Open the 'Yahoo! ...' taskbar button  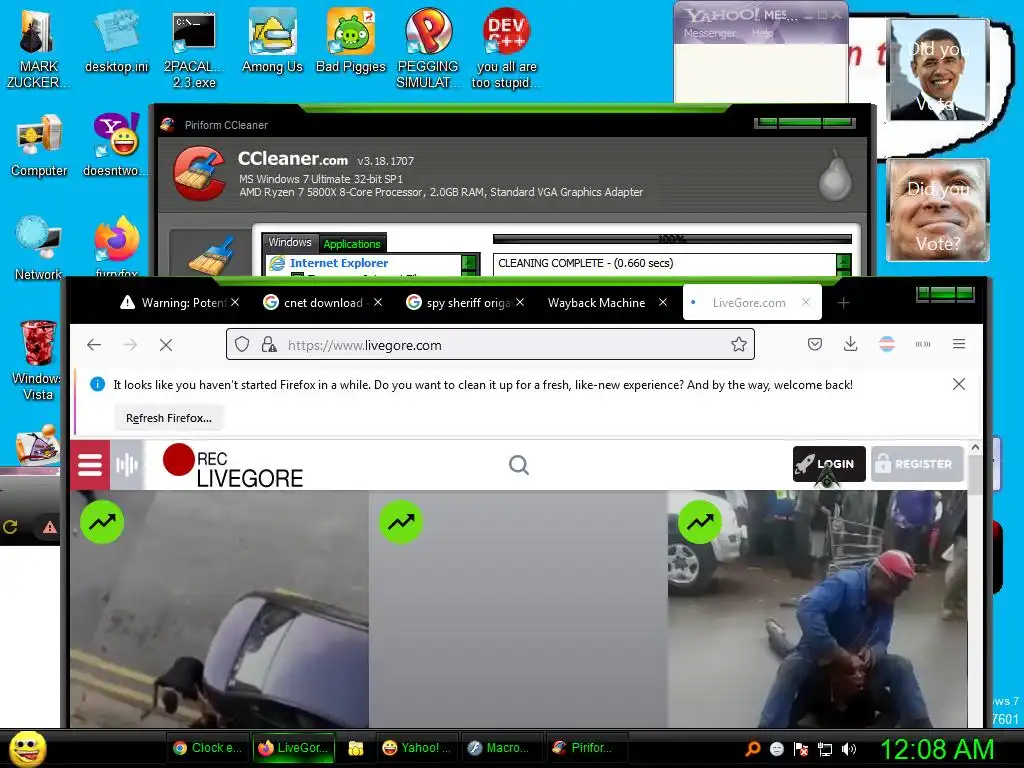[416, 748]
